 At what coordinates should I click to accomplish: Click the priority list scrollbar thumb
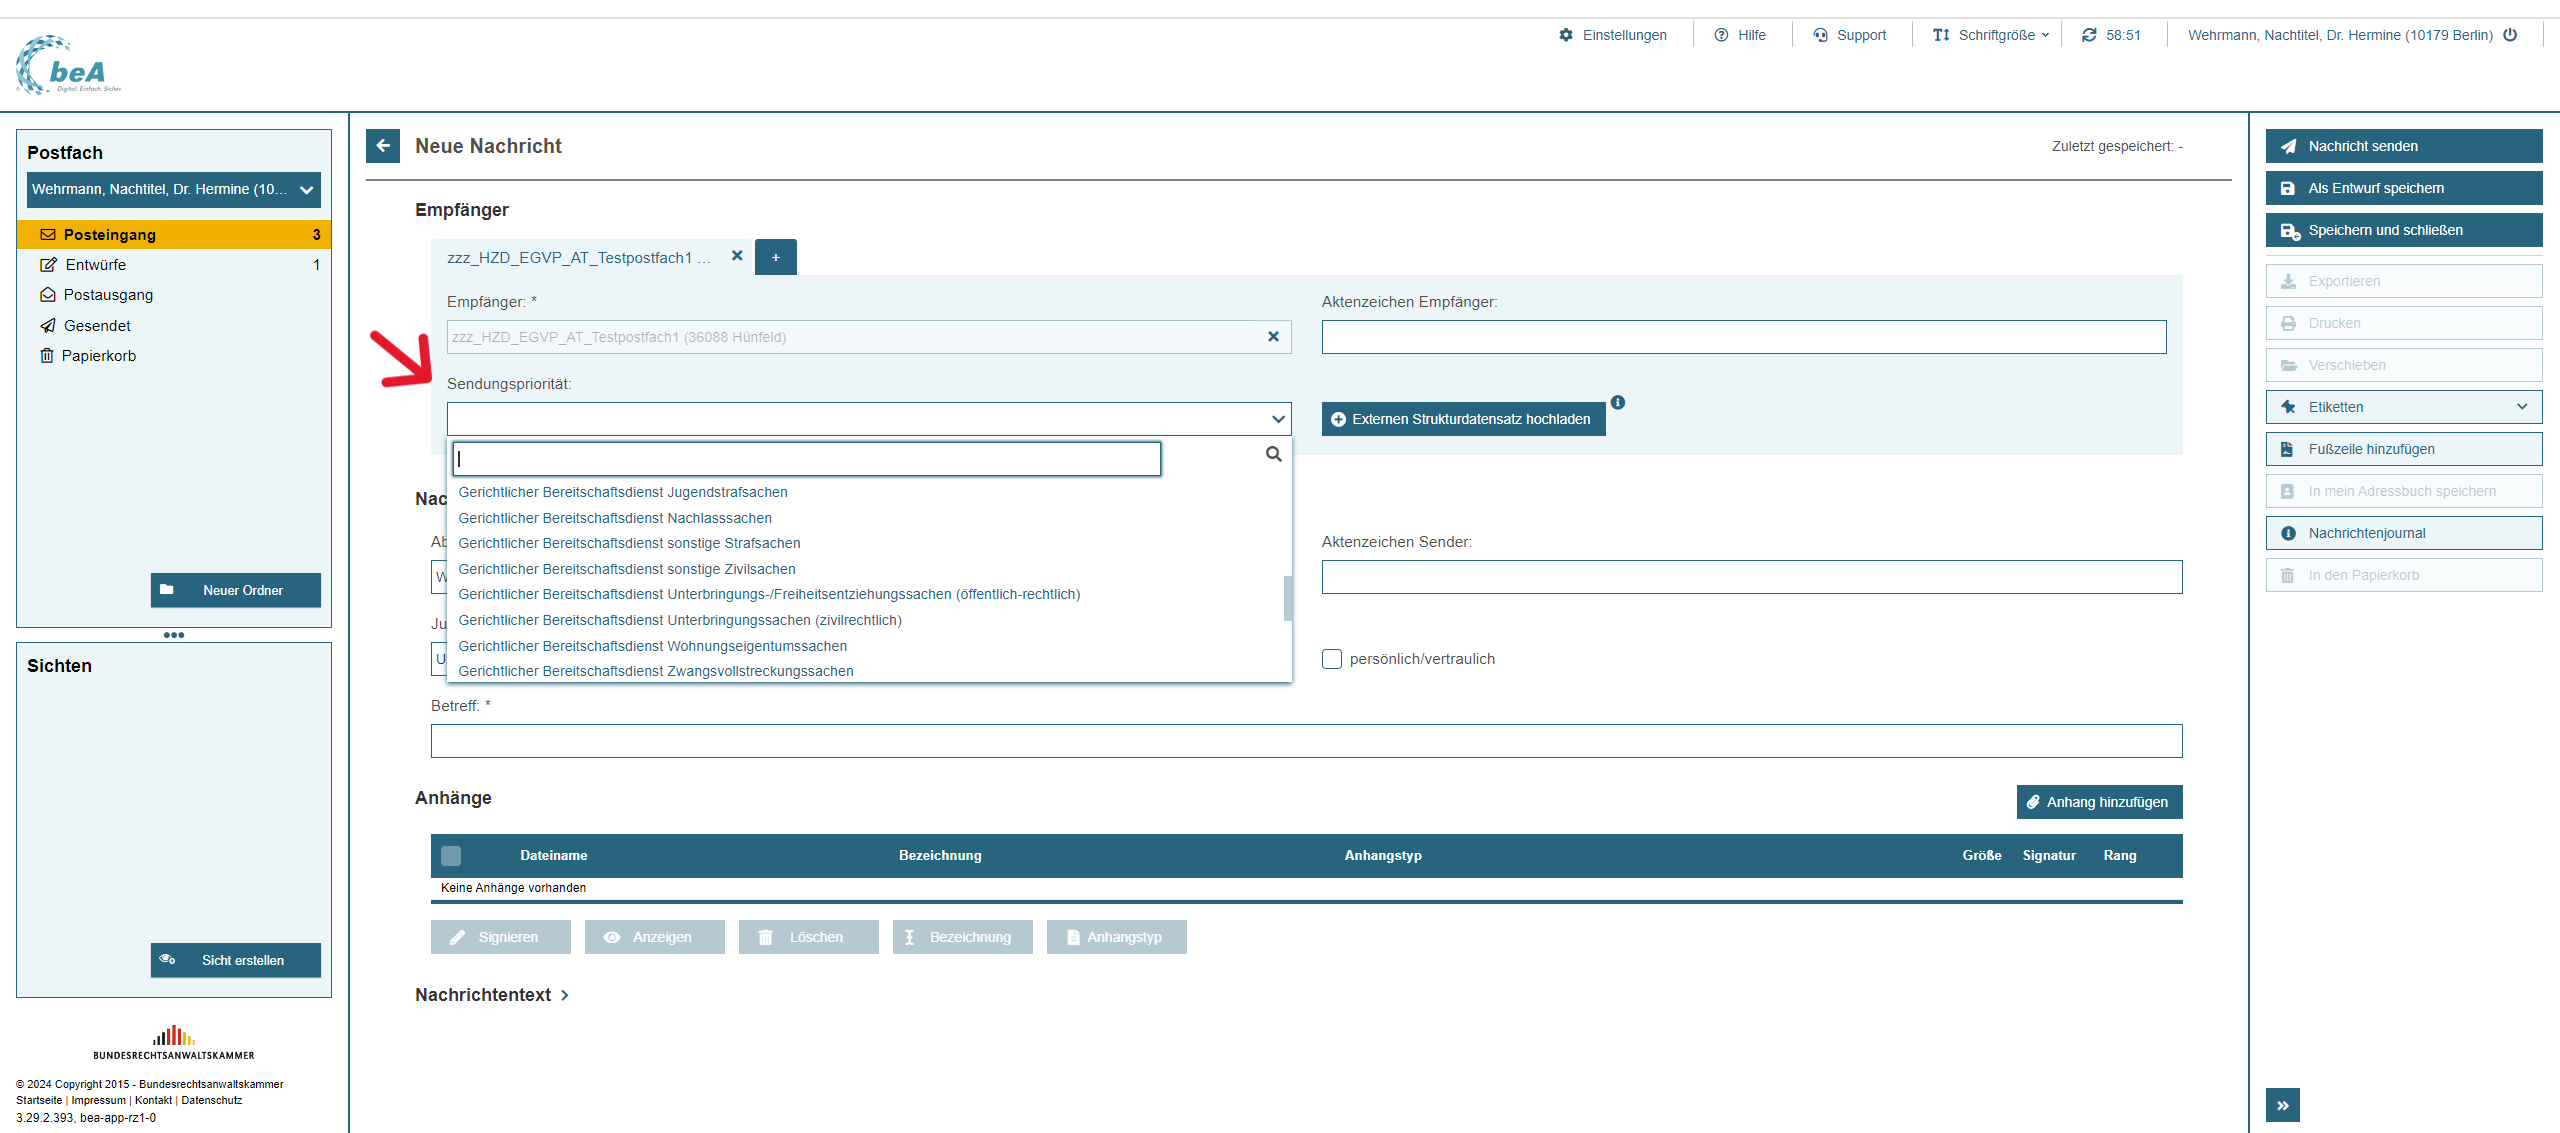1287,598
